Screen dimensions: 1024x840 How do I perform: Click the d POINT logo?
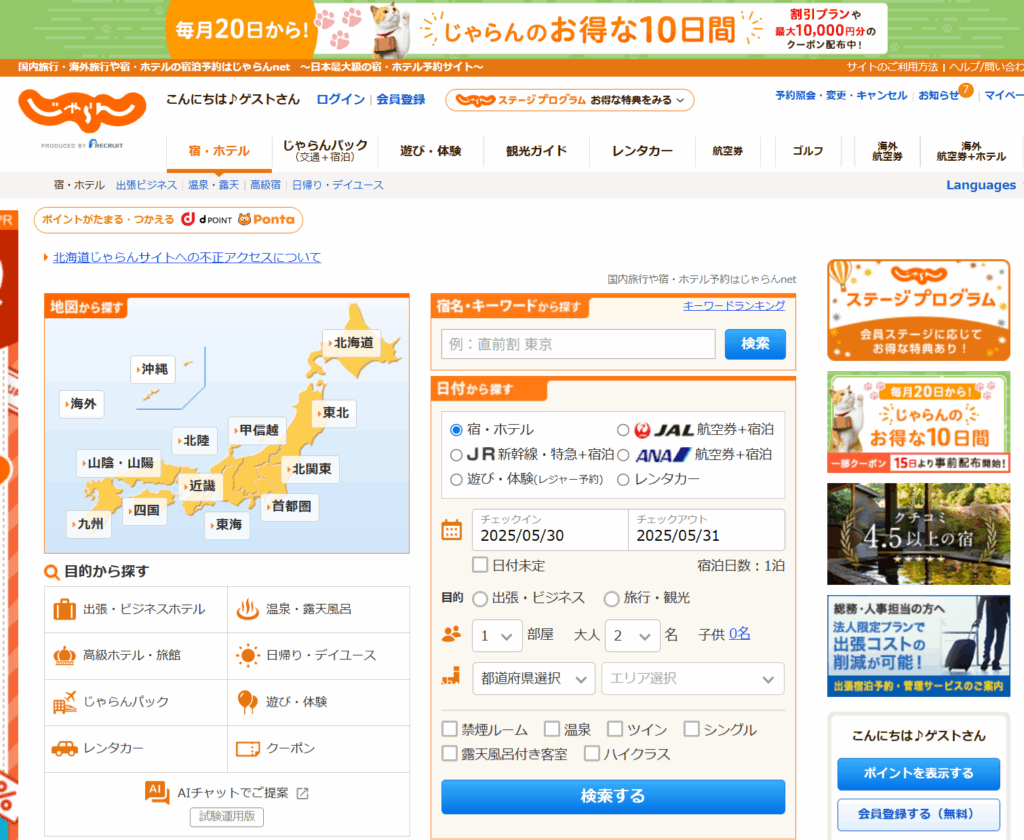coord(206,219)
